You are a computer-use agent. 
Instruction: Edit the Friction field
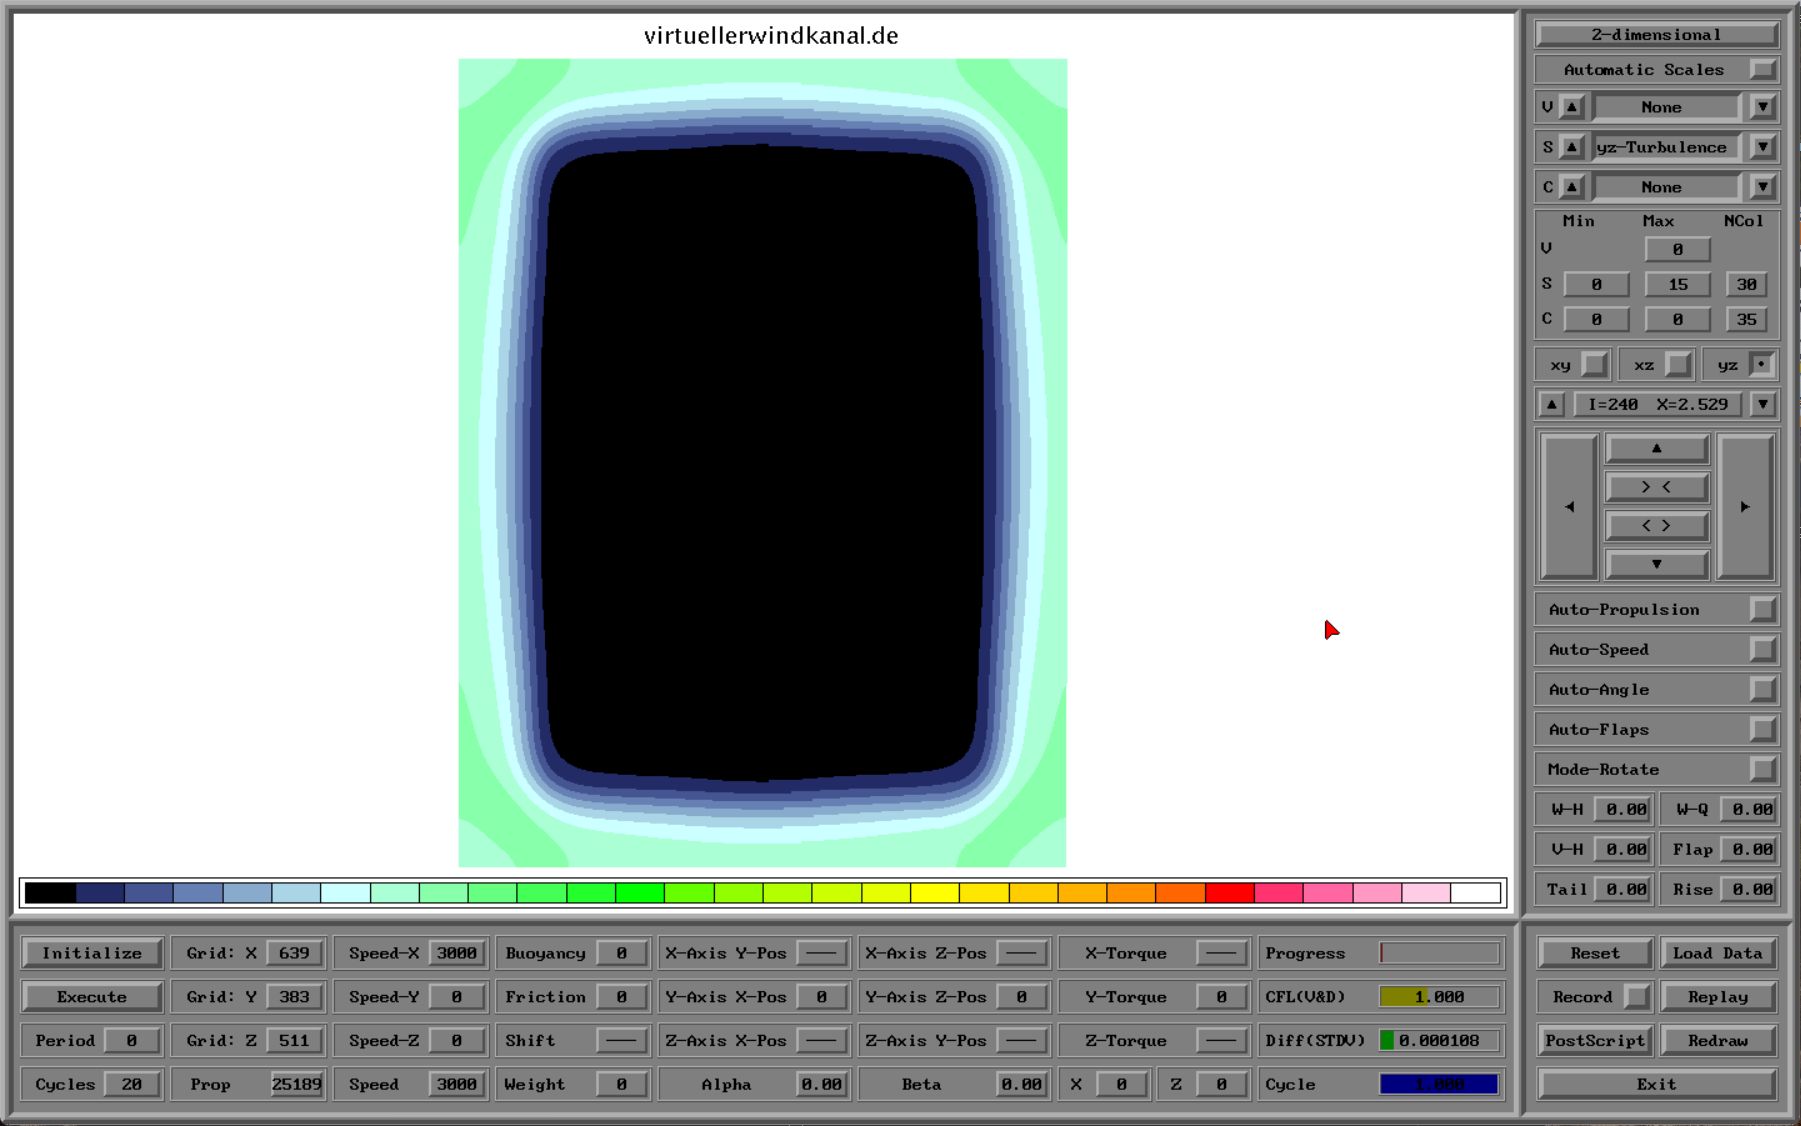[621, 997]
